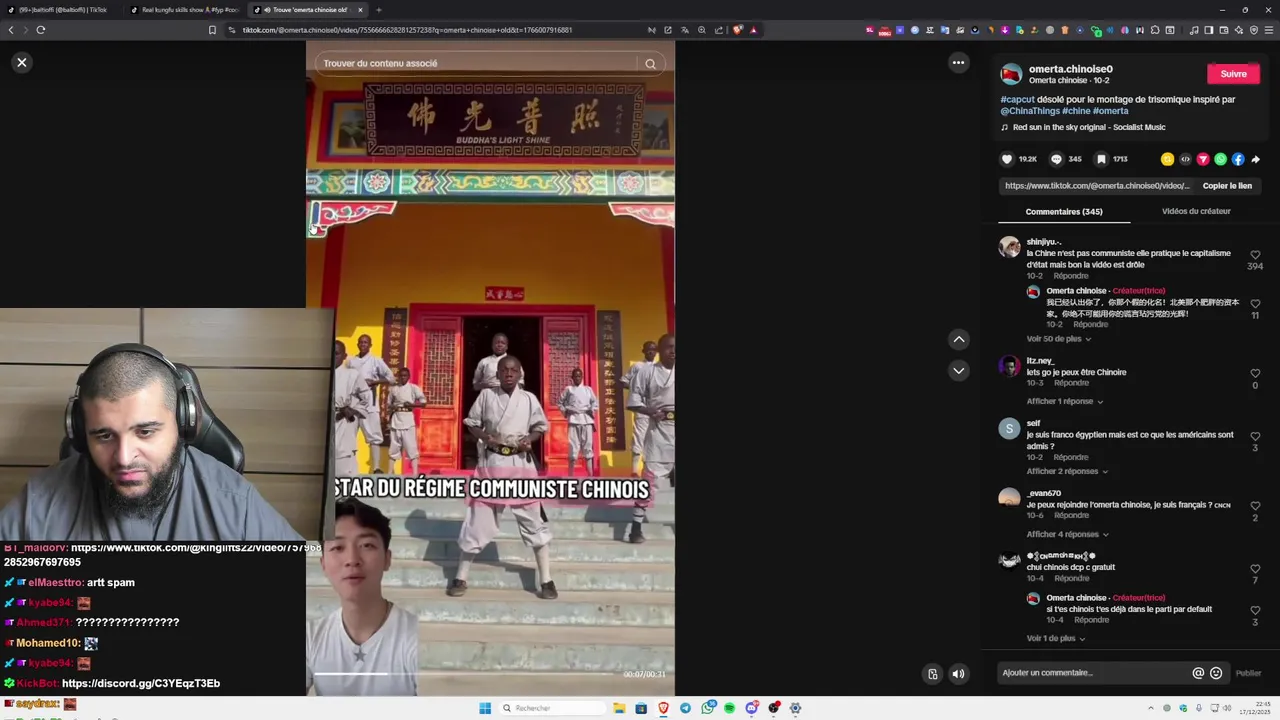Go back in the browser

click(x=11, y=30)
